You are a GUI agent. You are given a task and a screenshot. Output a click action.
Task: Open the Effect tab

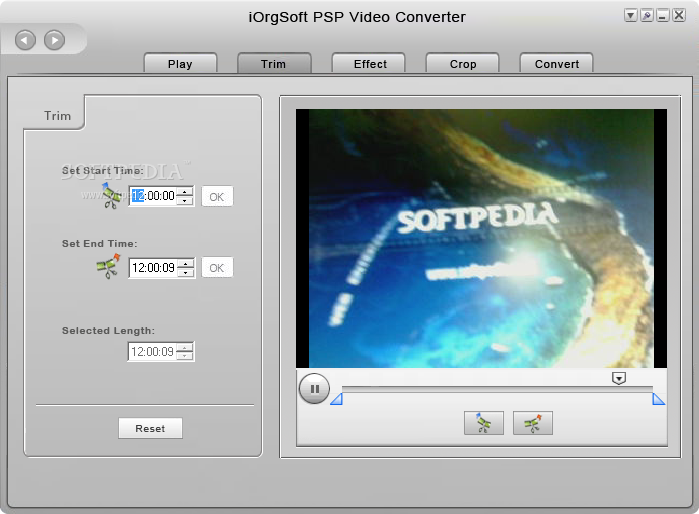coord(370,64)
